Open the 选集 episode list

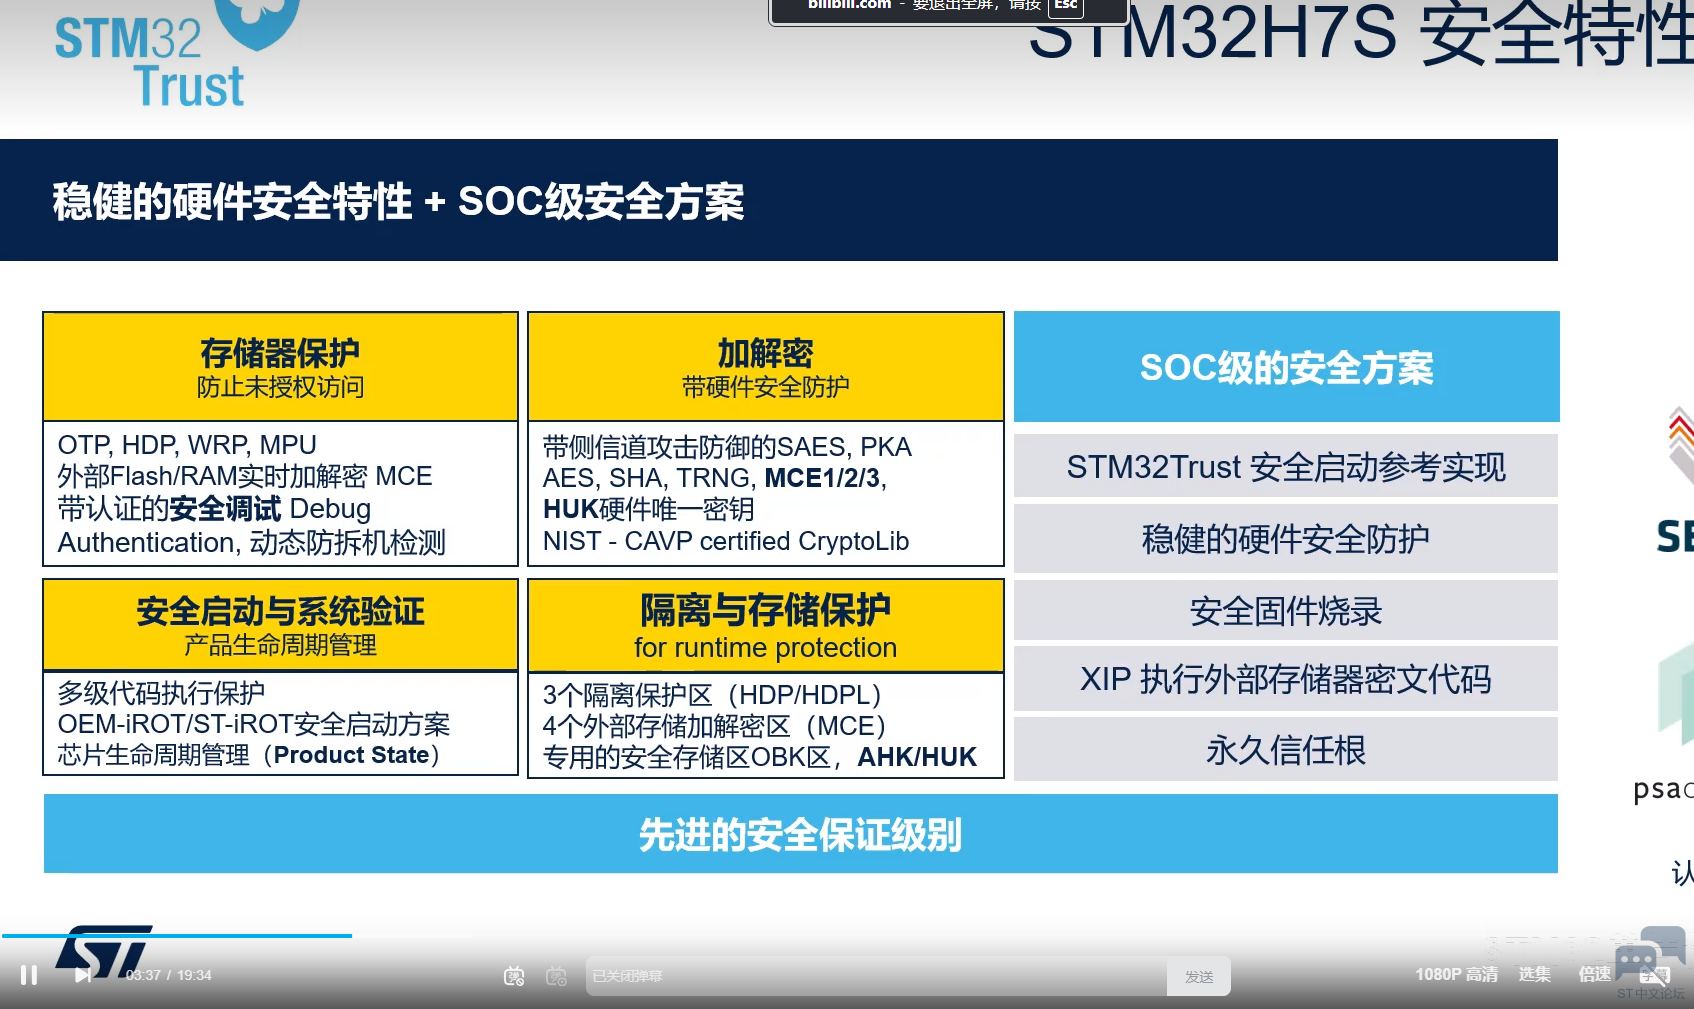[x=1535, y=974]
